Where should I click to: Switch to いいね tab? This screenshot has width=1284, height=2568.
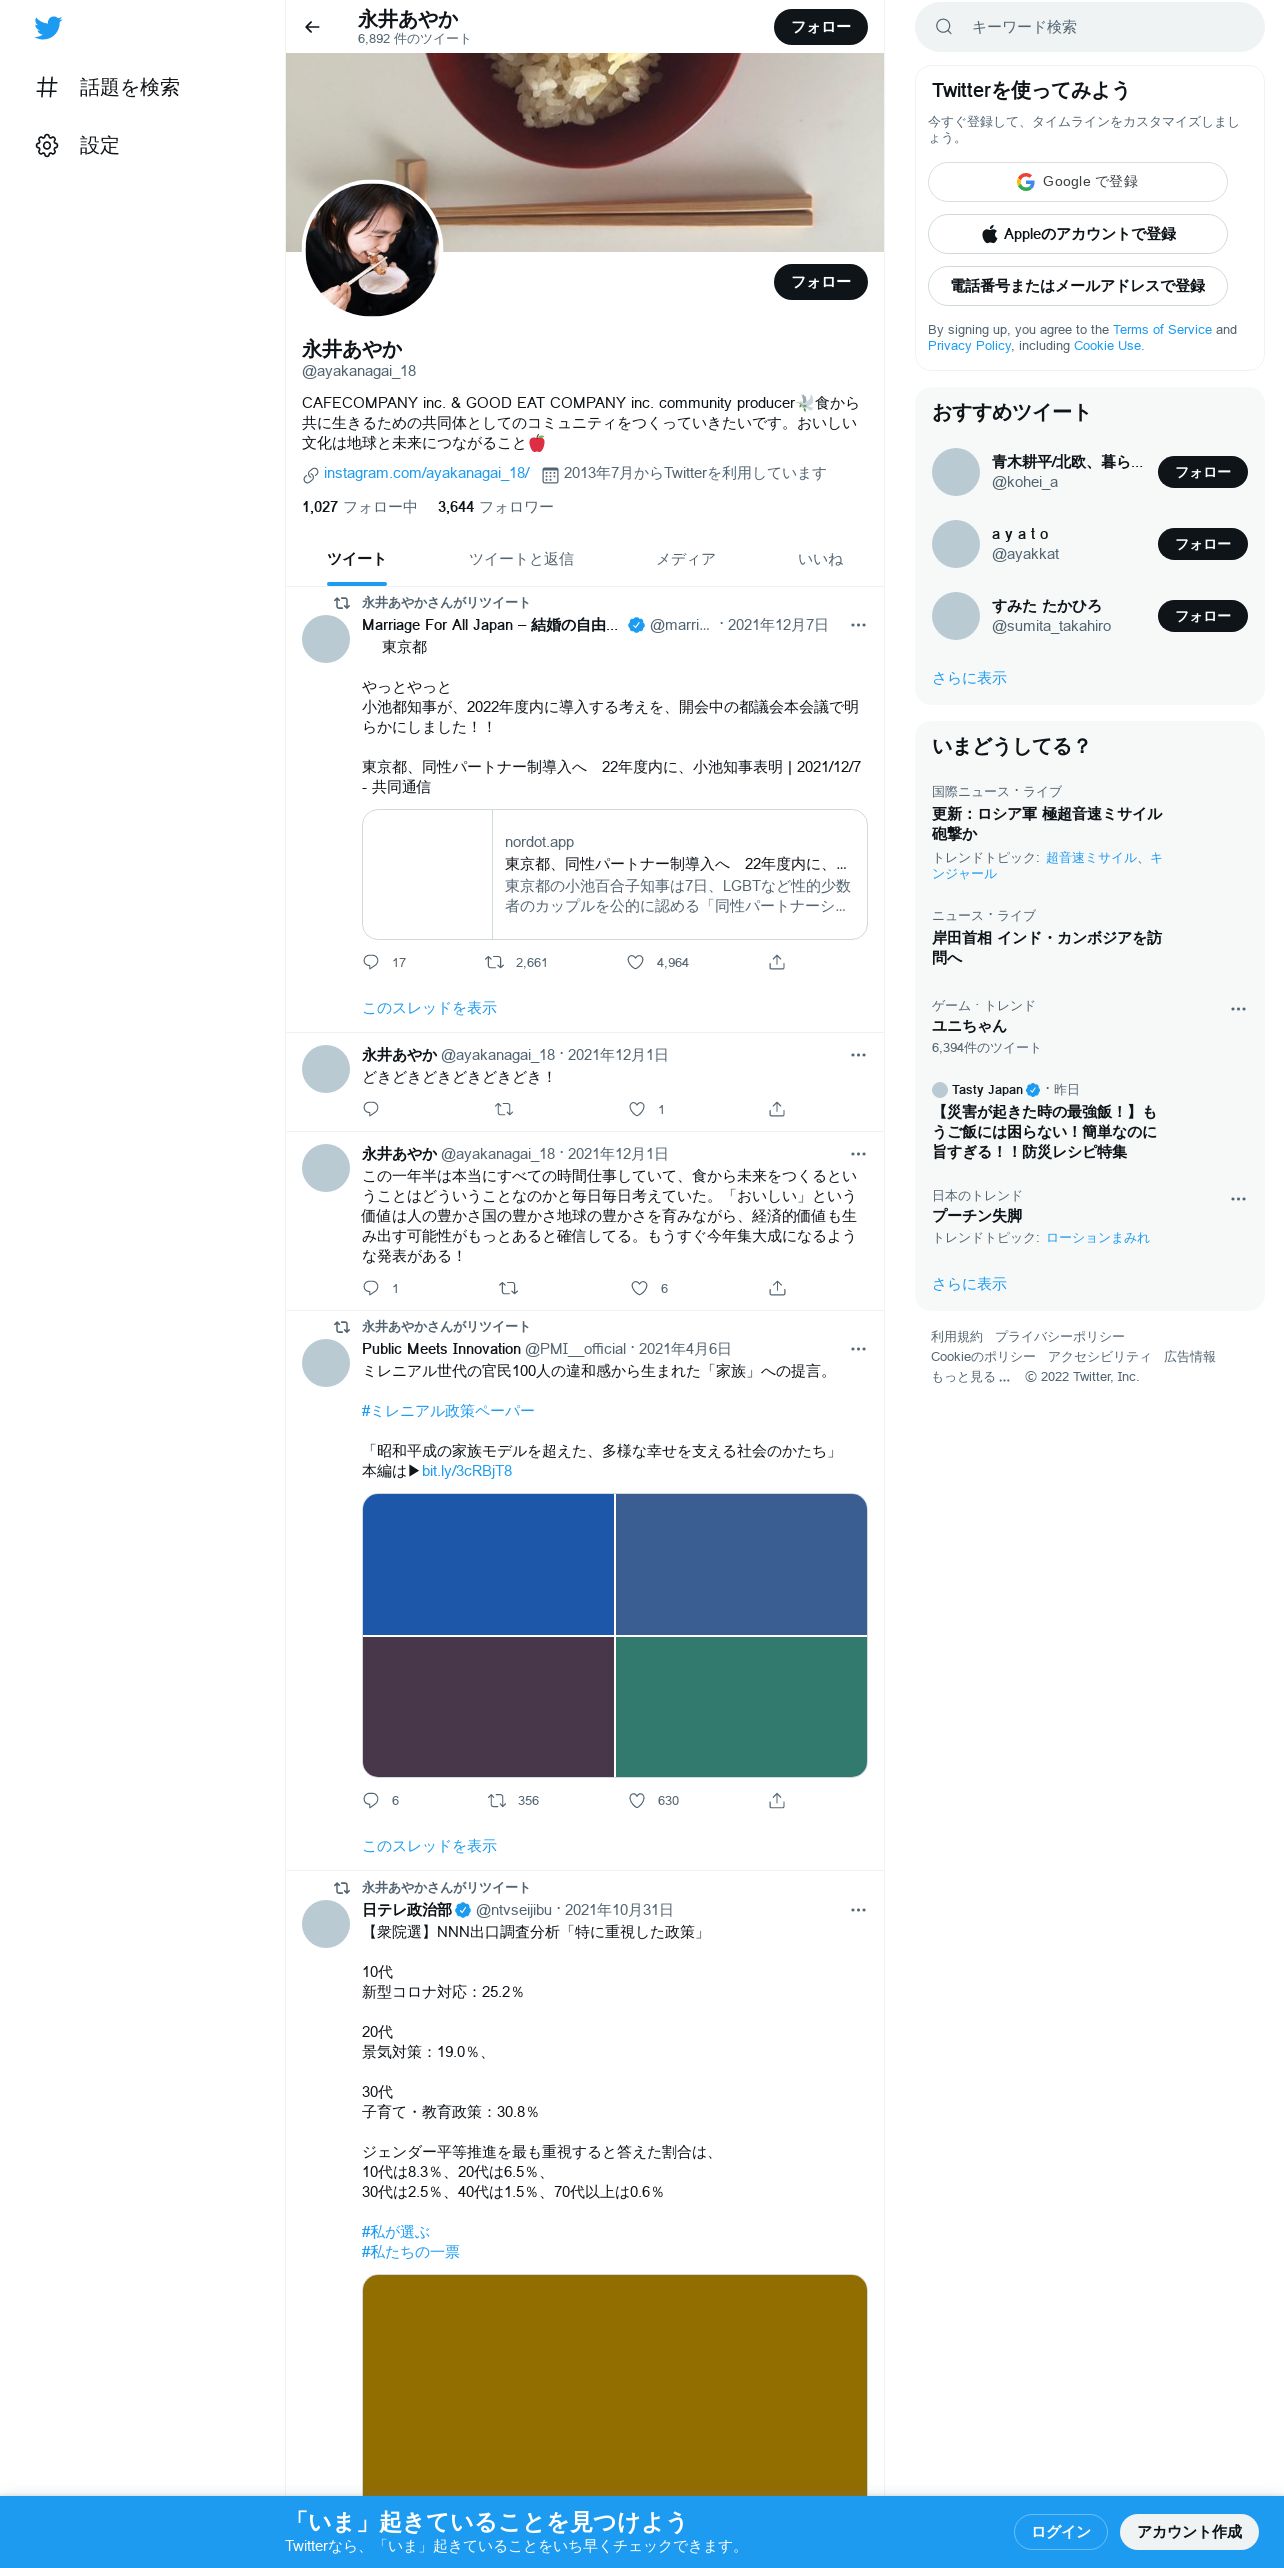click(x=820, y=559)
